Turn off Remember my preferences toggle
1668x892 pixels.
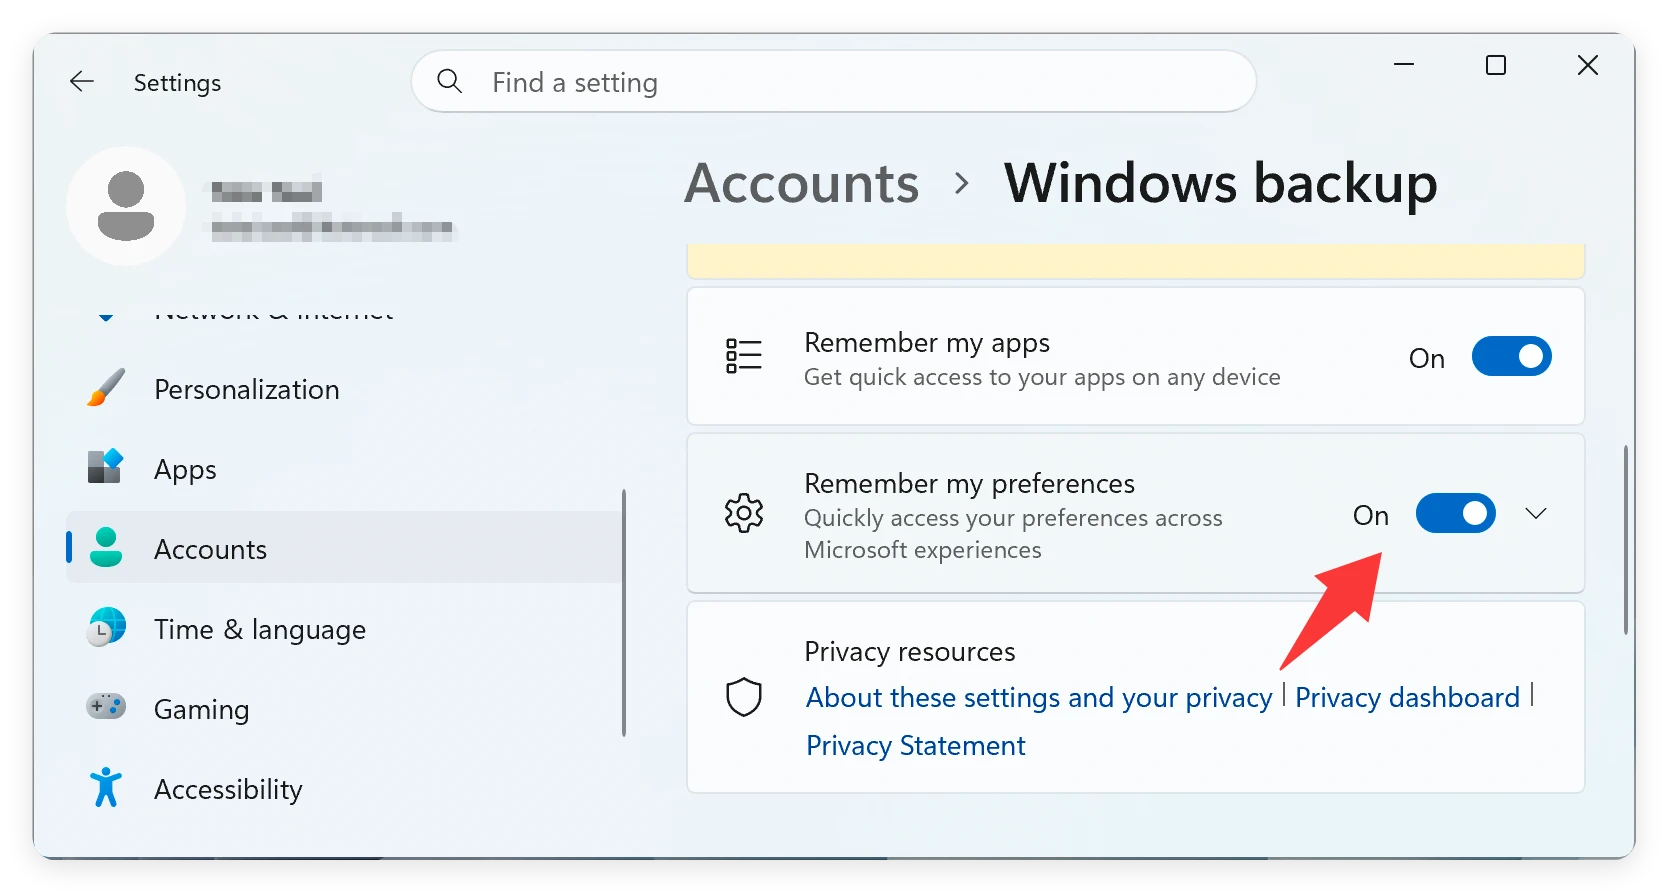click(1455, 514)
